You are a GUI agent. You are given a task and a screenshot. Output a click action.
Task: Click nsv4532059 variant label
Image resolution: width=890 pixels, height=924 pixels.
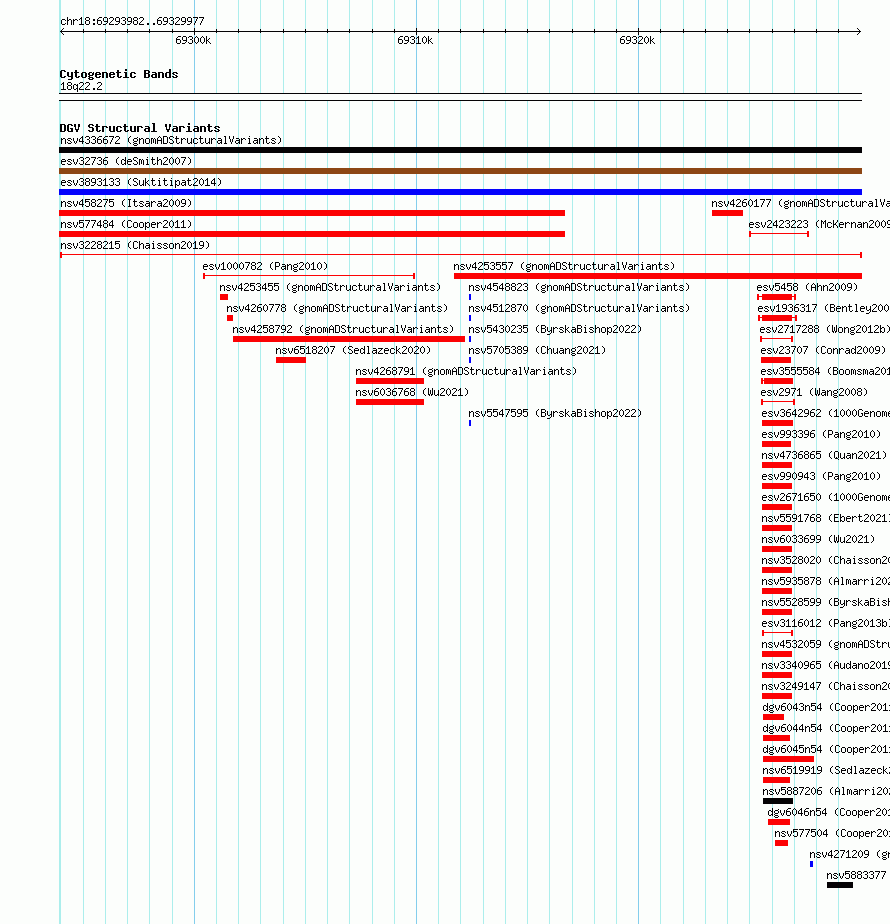point(825,645)
